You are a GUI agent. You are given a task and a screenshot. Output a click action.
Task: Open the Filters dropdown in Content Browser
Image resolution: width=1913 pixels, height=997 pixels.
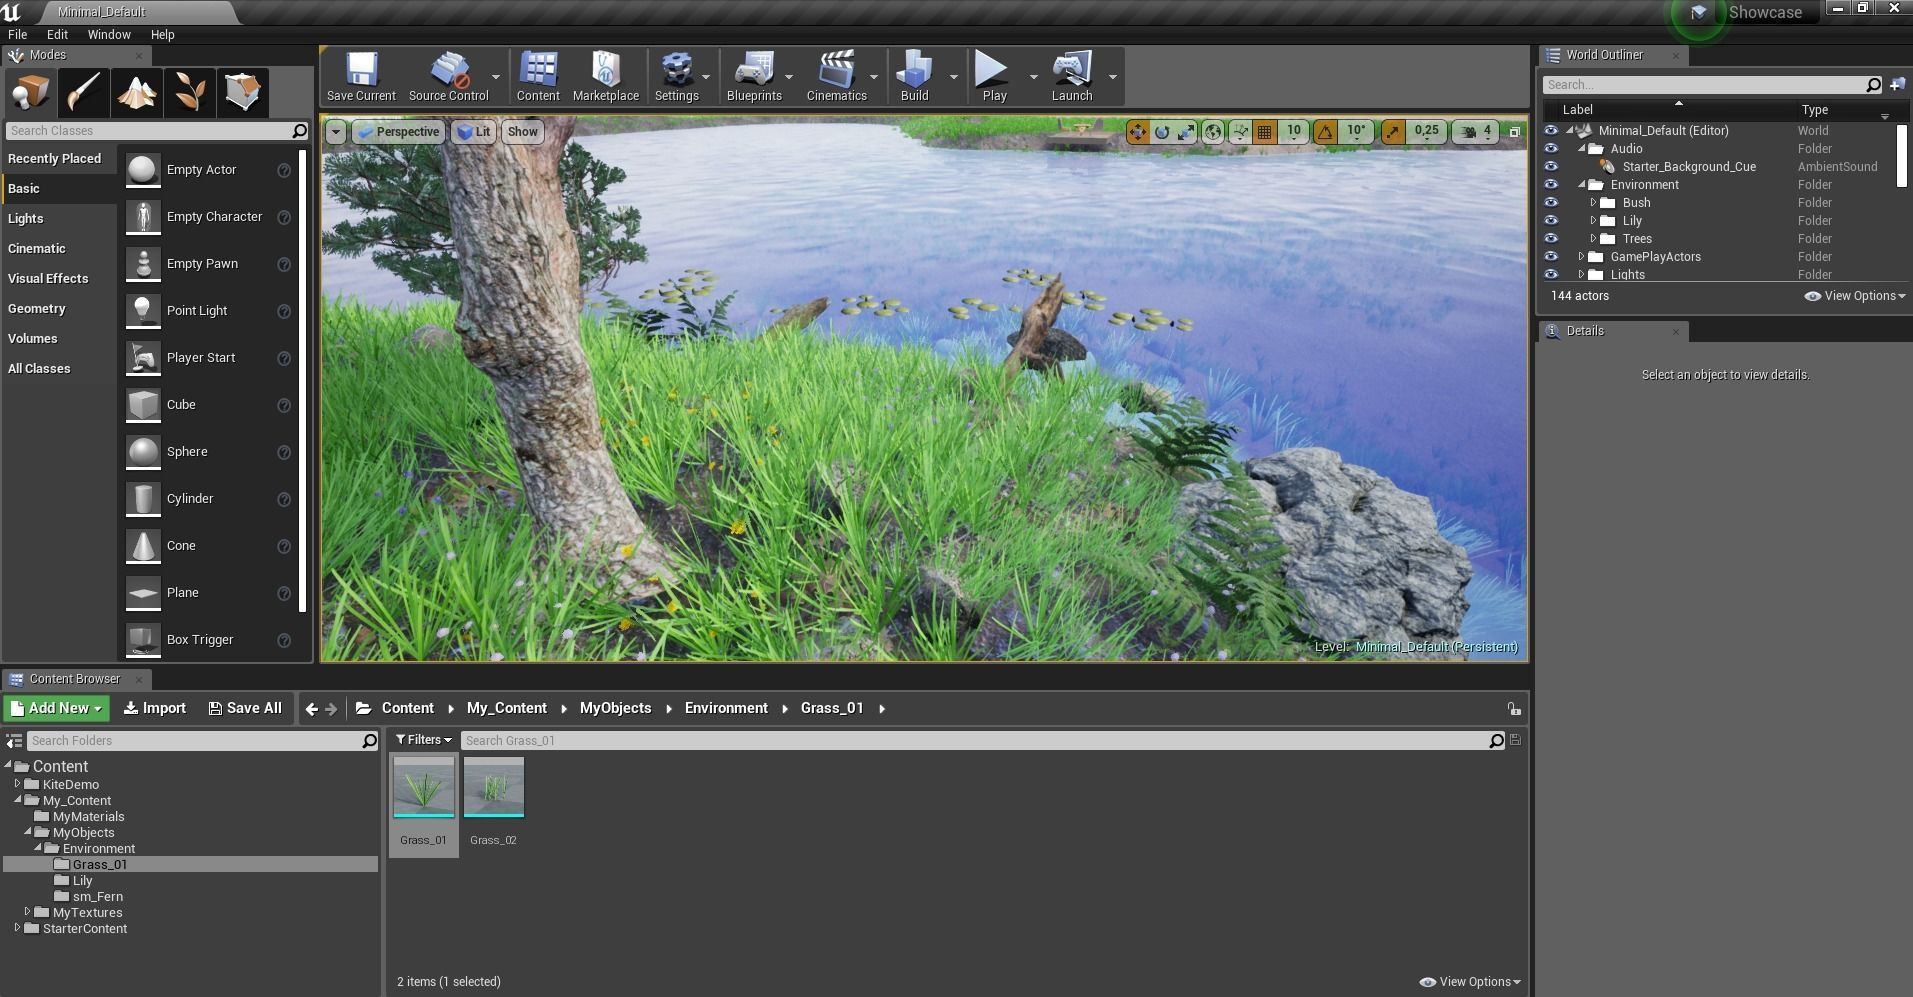(423, 740)
